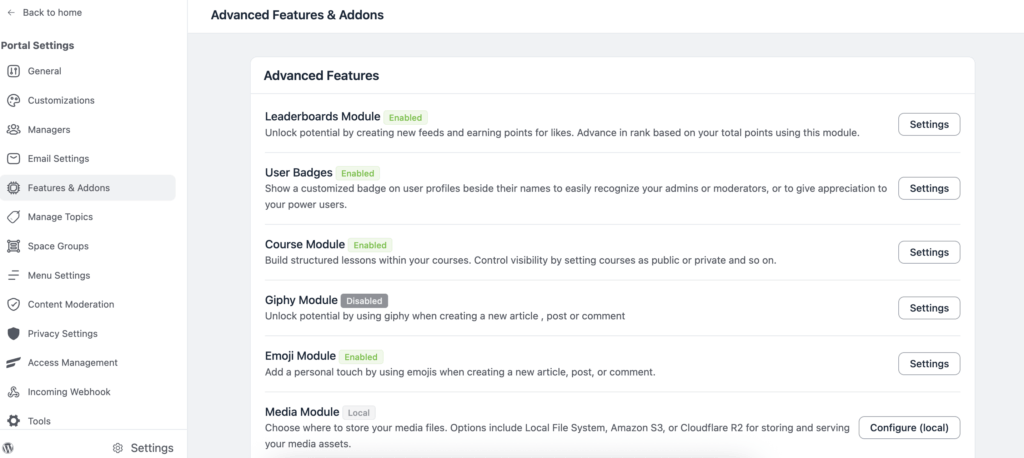Viewport: 1024px width, 458px height.
Task: Click the Email Settings envelope icon
Action: click(x=13, y=159)
